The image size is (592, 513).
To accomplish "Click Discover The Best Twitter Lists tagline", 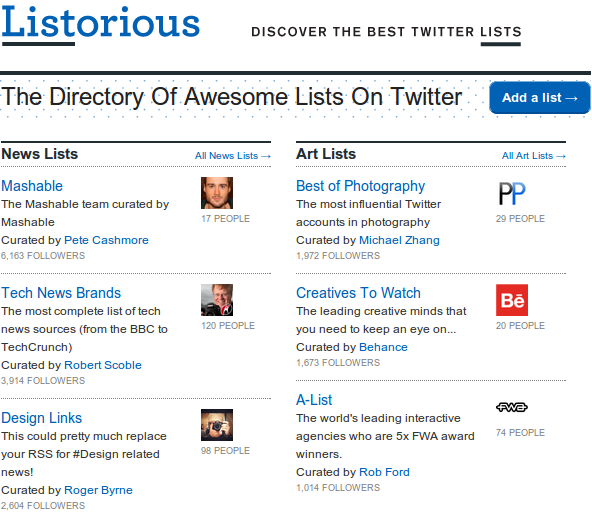I will click(386, 32).
